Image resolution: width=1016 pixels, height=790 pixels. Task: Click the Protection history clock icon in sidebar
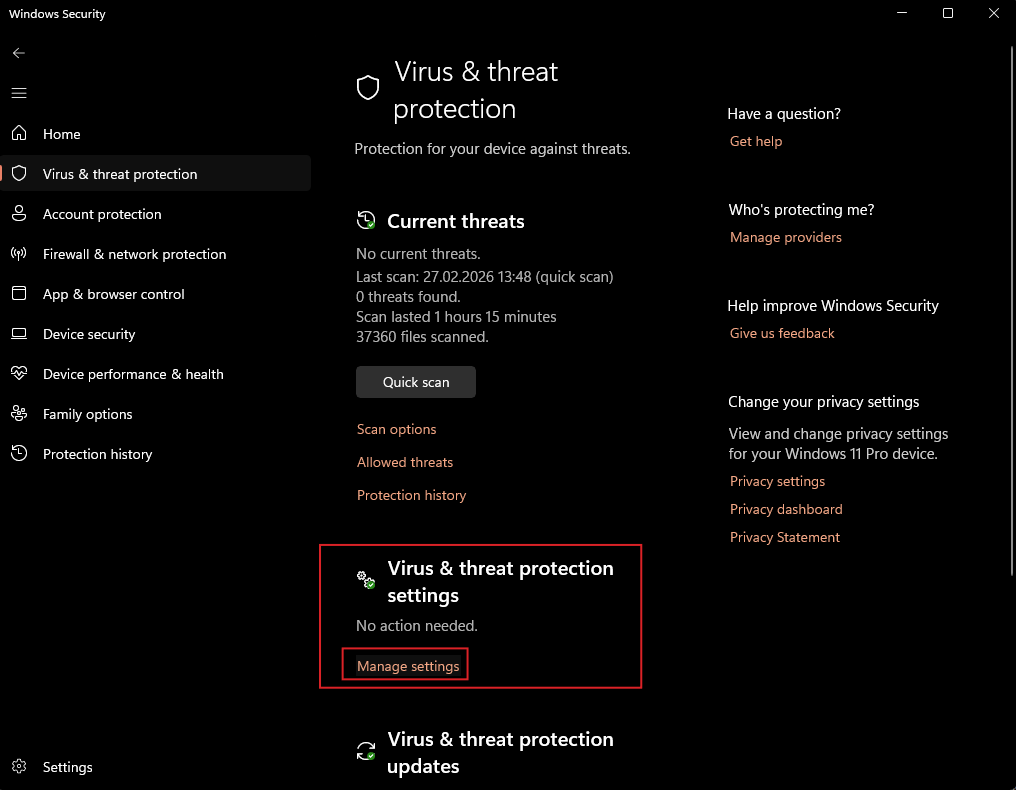pos(19,454)
